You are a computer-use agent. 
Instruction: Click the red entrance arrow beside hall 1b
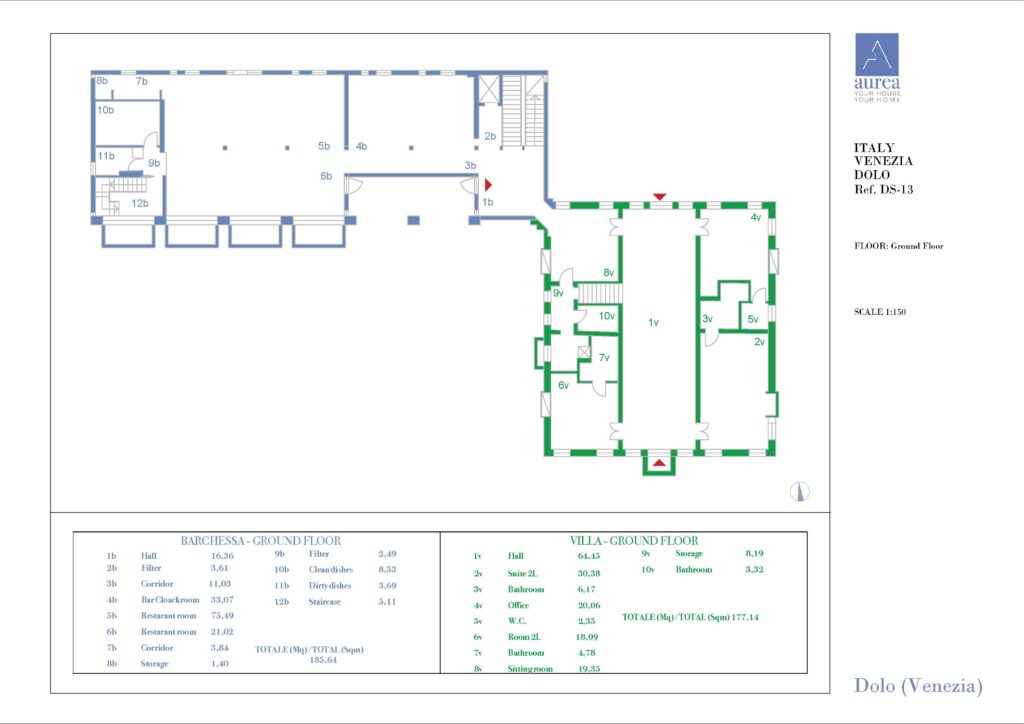[x=488, y=185]
